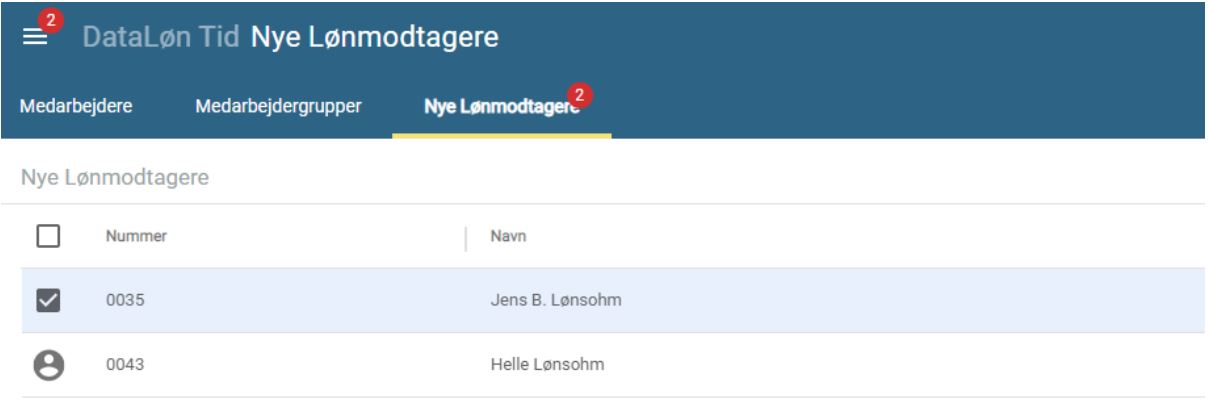
Task: Click the red notification badge on menu
Action: (50, 21)
